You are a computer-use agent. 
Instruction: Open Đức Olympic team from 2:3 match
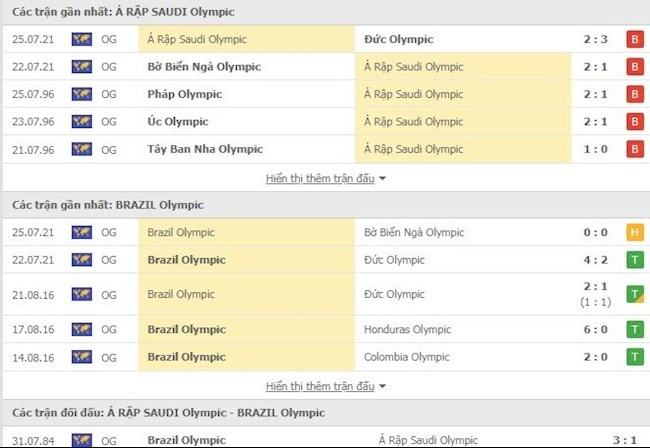(x=399, y=40)
